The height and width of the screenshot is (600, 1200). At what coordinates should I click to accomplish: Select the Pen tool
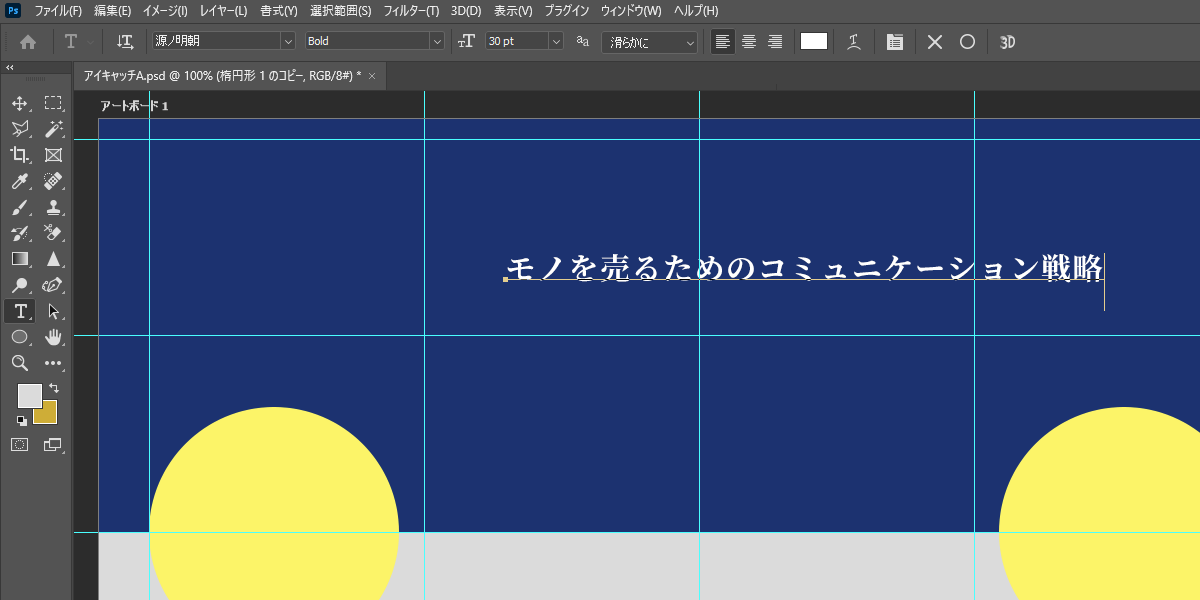coord(53,285)
